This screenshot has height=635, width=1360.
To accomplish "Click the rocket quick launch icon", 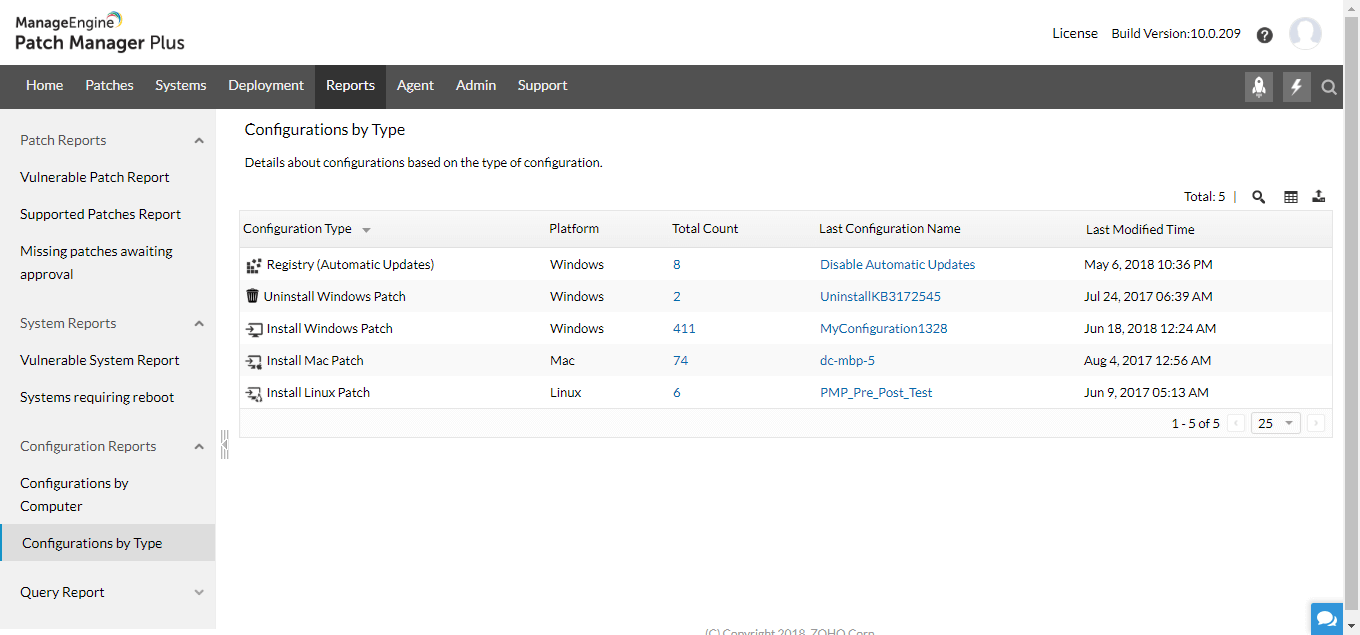I will click(1259, 87).
